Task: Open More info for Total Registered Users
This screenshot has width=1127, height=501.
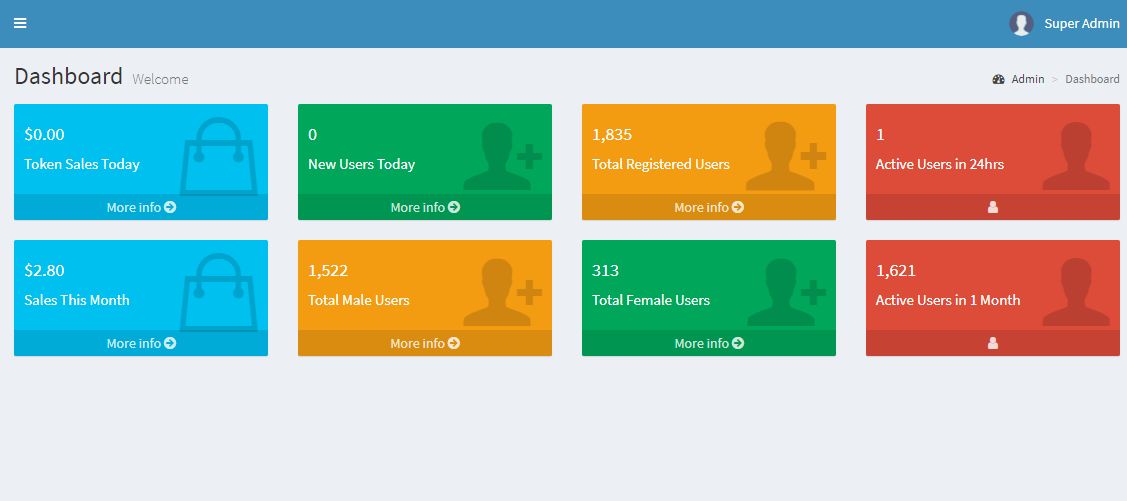Action: point(709,207)
